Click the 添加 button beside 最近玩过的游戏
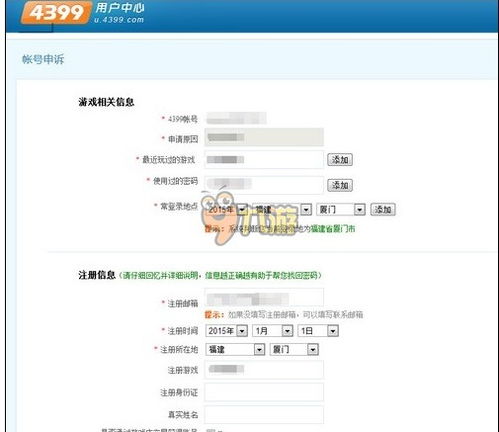The width and height of the screenshot is (499, 432). pyautogui.click(x=340, y=160)
